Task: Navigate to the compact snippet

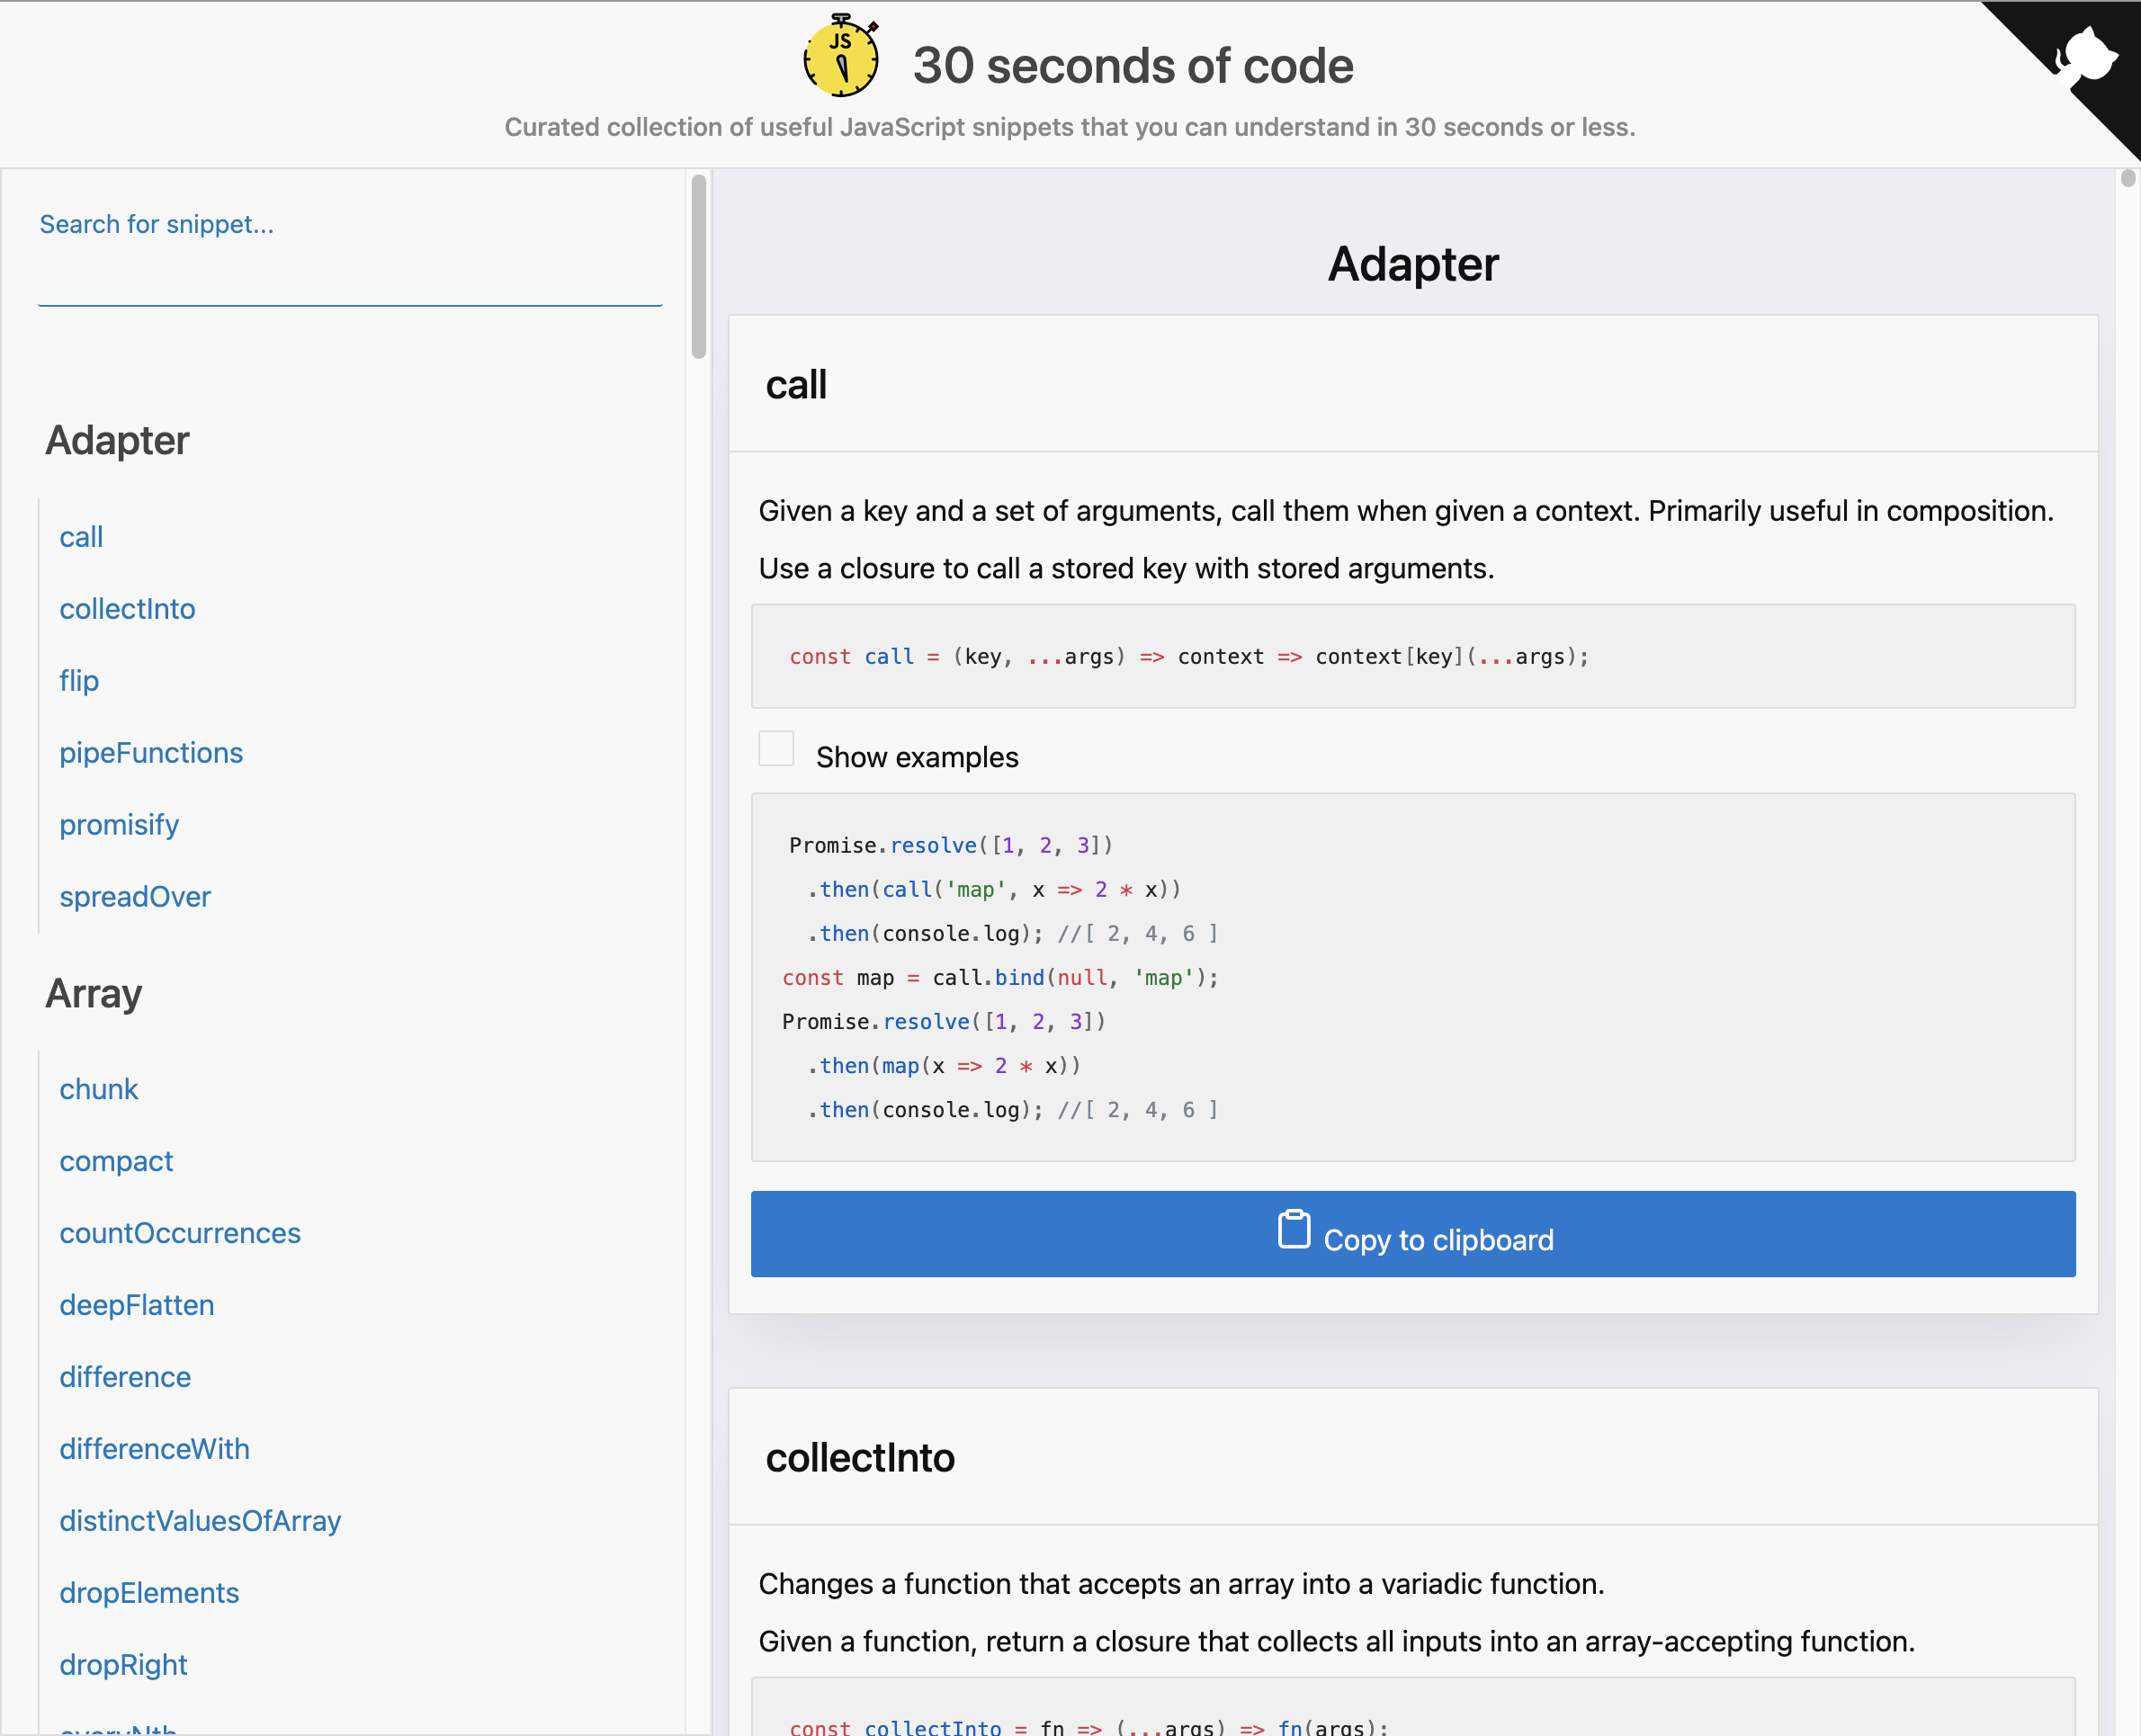Action: [116, 1161]
